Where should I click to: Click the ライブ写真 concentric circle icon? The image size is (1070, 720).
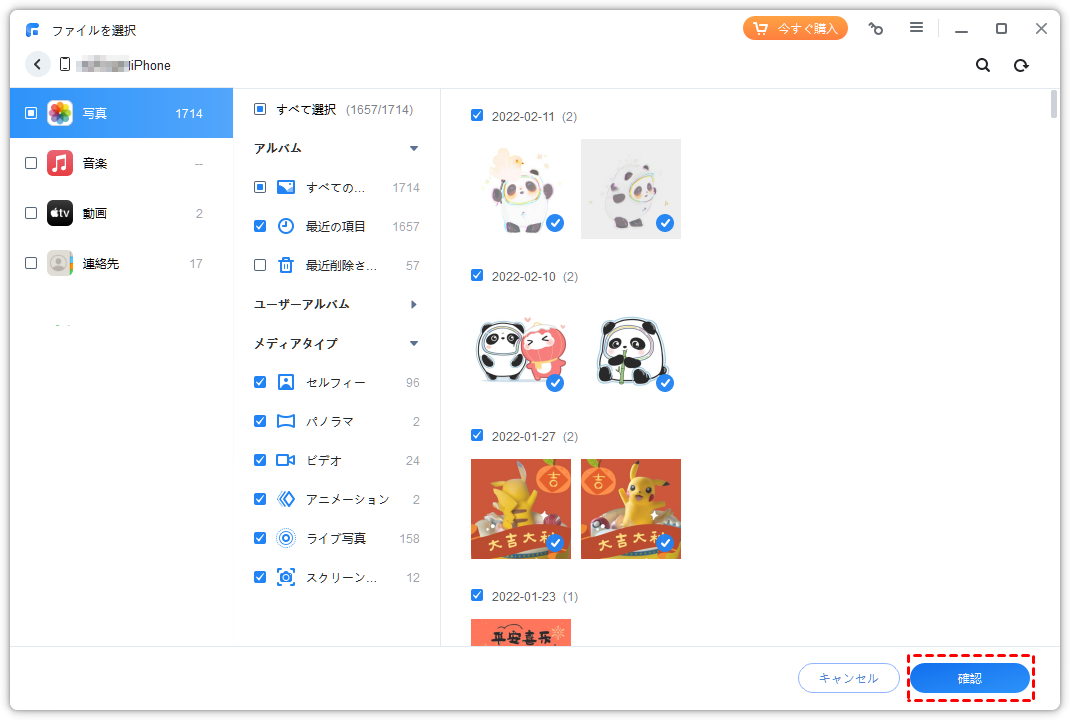286,538
